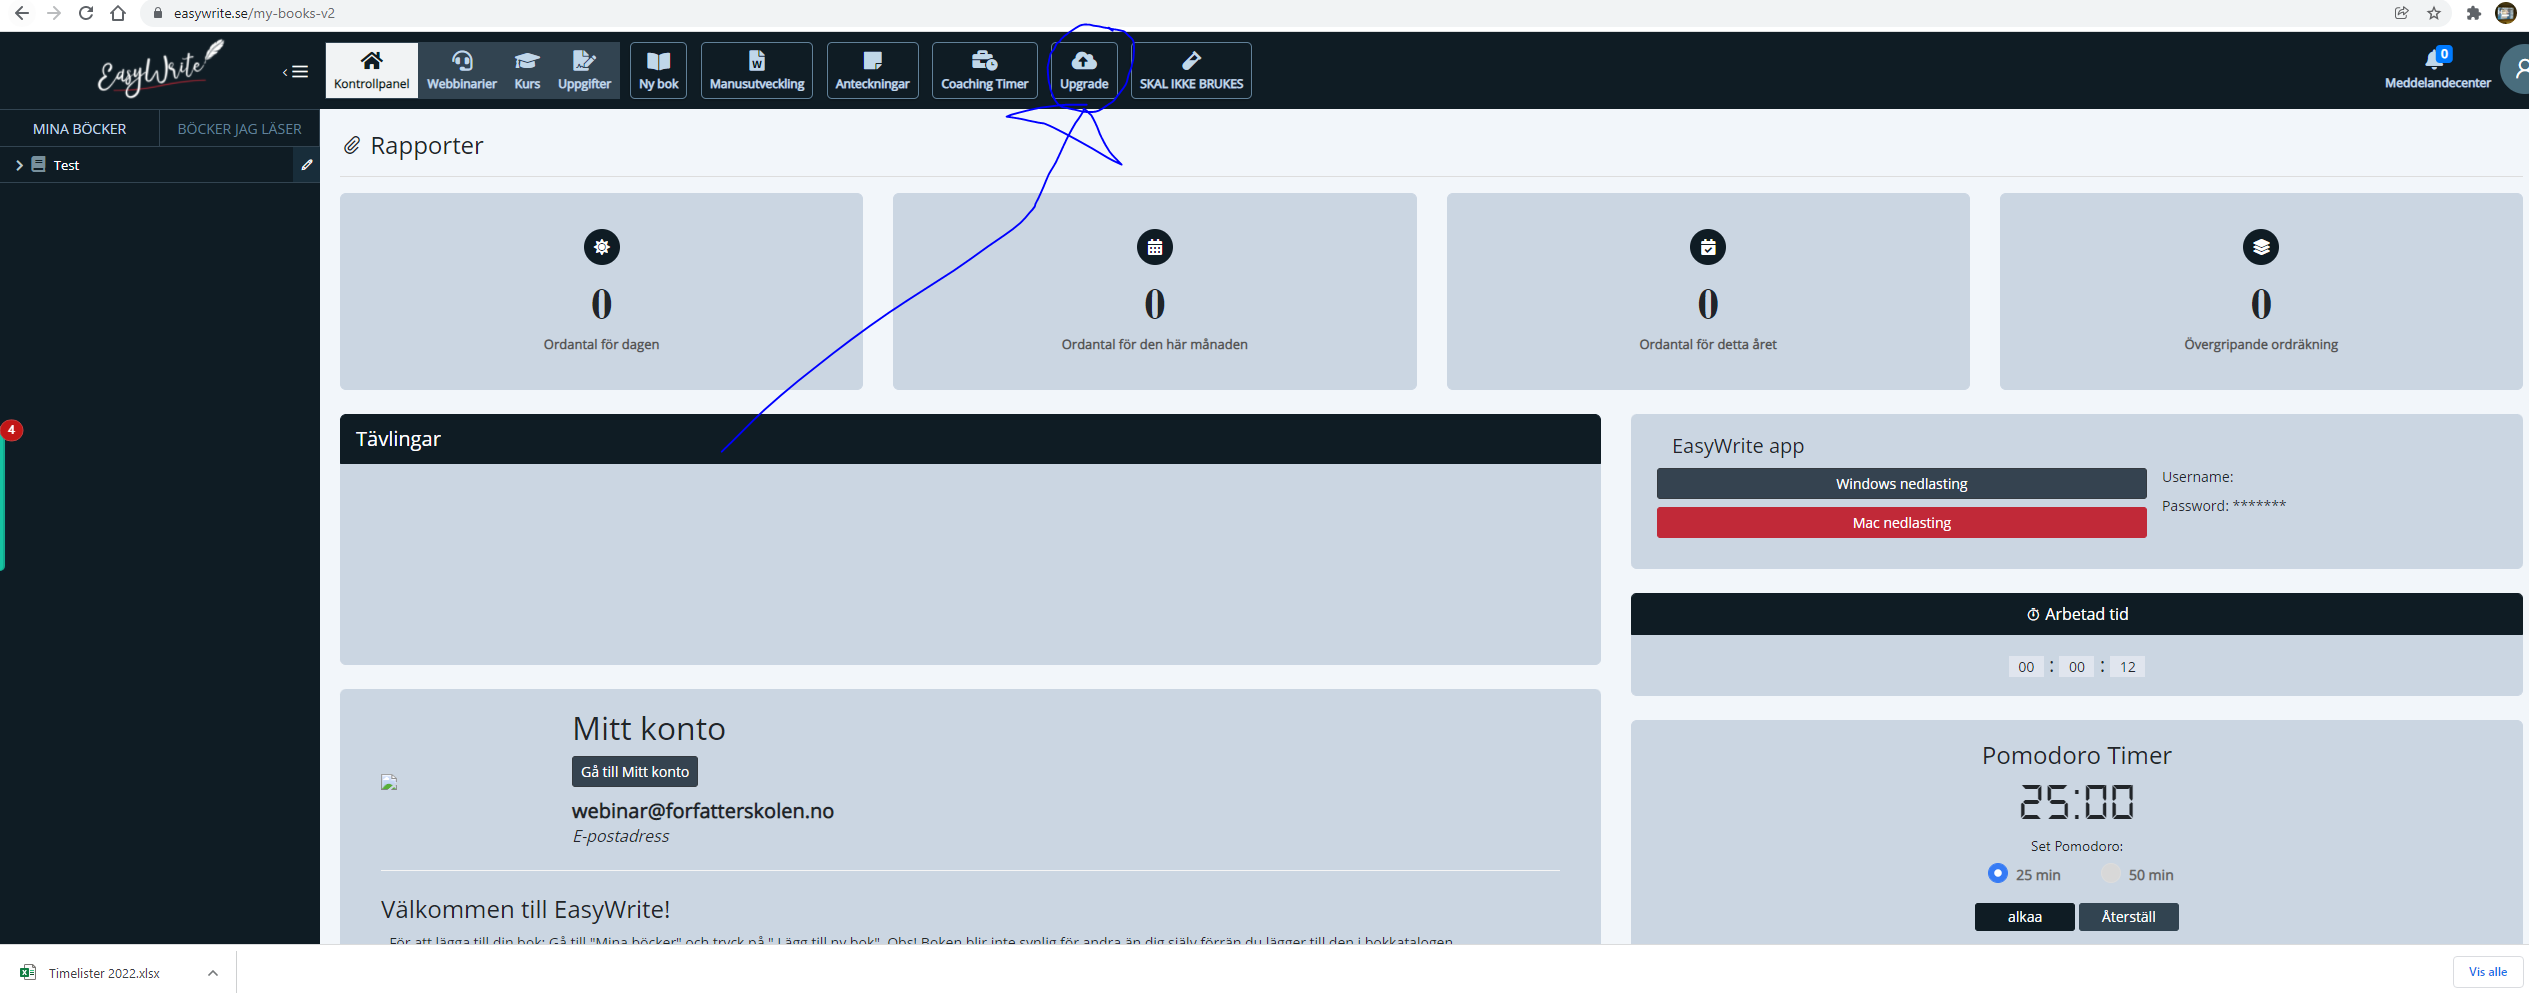The image size is (2529, 993).
Task: Launch the Coaching Timer
Action: pyautogui.click(x=984, y=70)
